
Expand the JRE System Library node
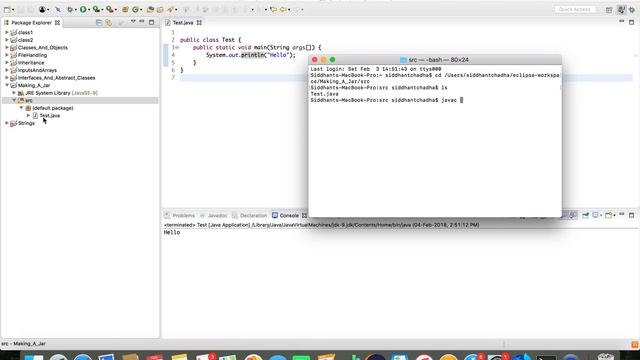tap(14, 93)
